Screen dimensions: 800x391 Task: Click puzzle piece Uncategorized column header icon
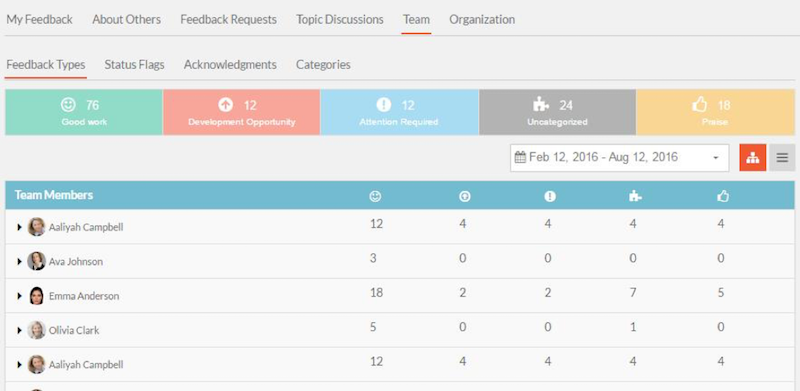tap(635, 197)
